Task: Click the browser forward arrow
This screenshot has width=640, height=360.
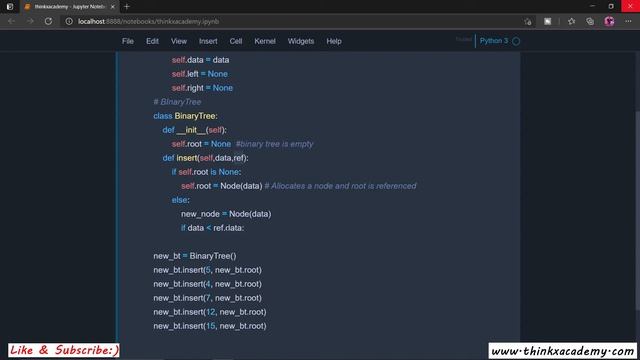Action: 30,21
